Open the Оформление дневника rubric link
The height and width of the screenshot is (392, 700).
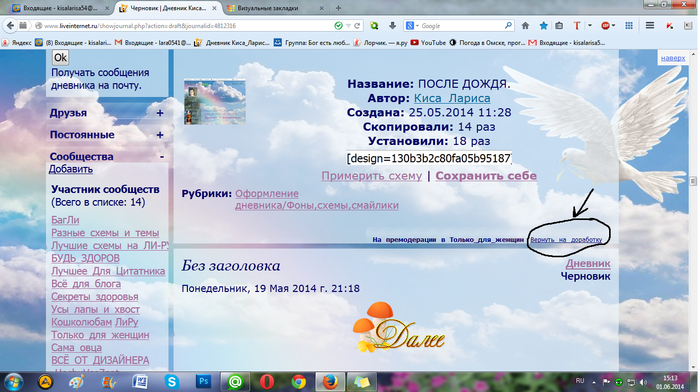point(317,200)
